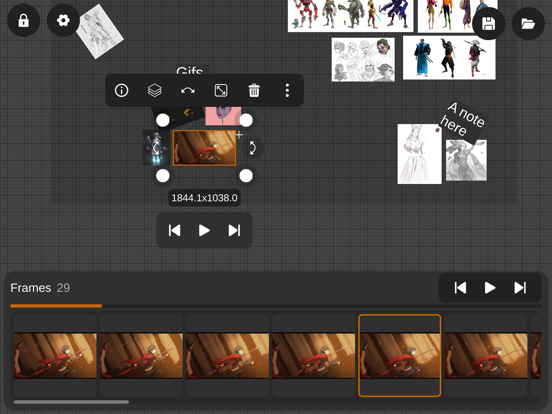
Task: Select the woman in dress pencil sketch
Action: click(419, 153)
